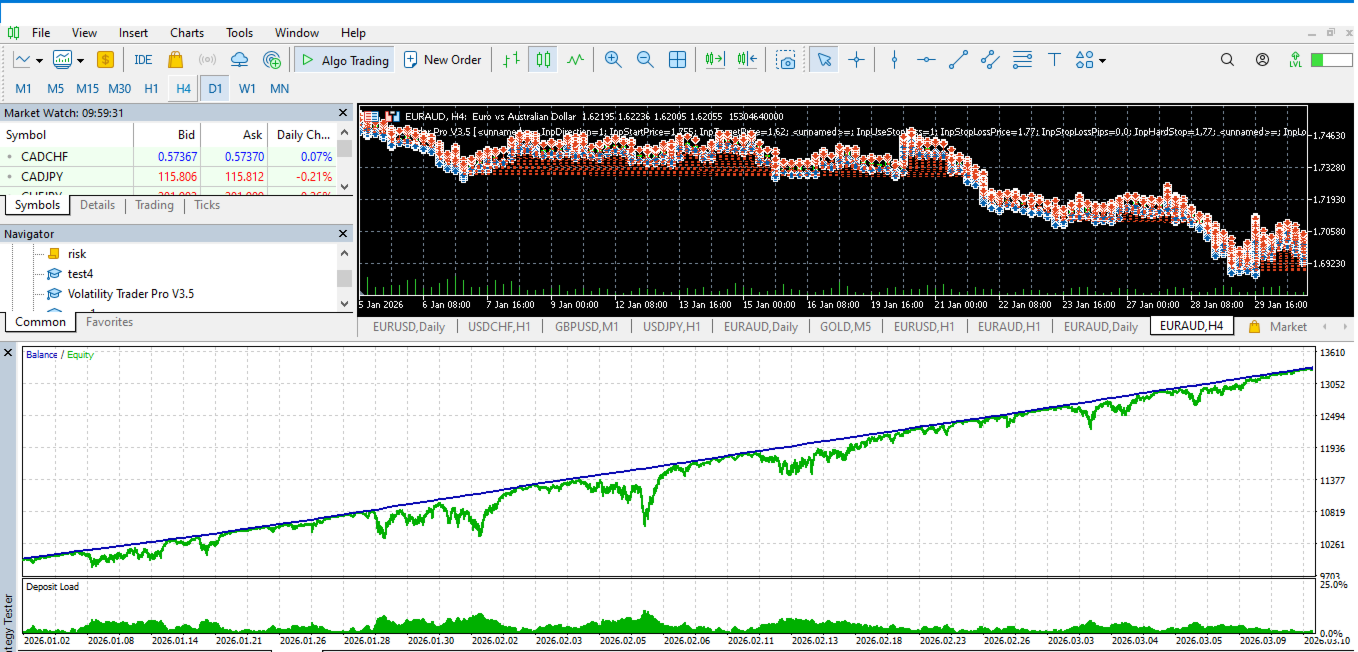Switch chart to bar chart mode
The width and height of the screenshot is (1358, 652).
pyautogui.click(x=511, y=60)
